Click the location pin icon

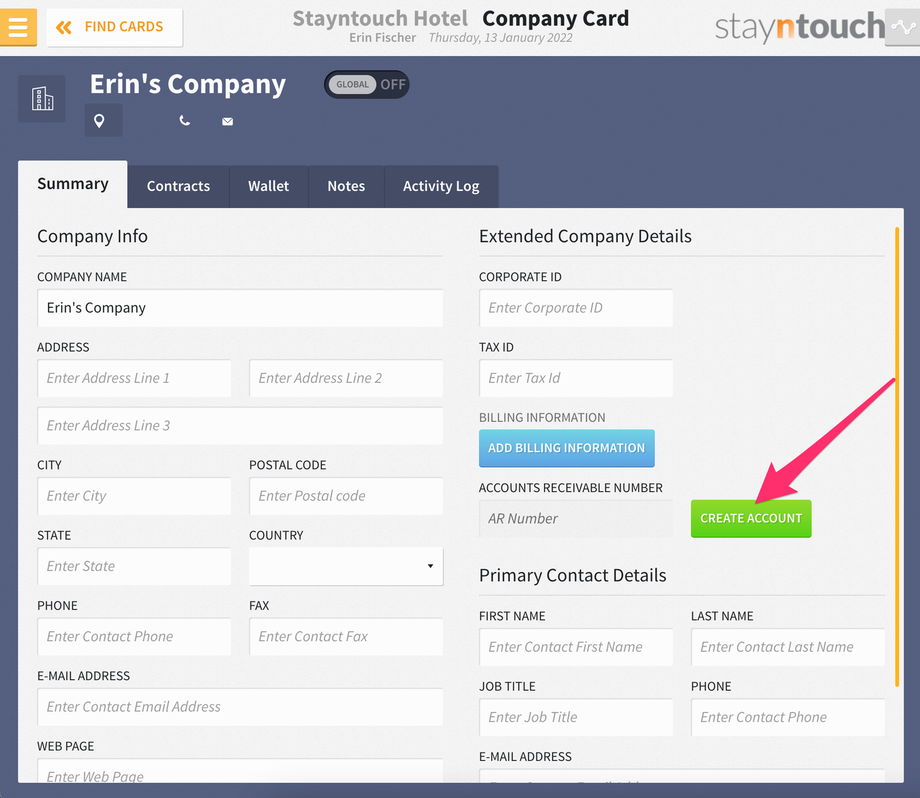click(99, 121)
